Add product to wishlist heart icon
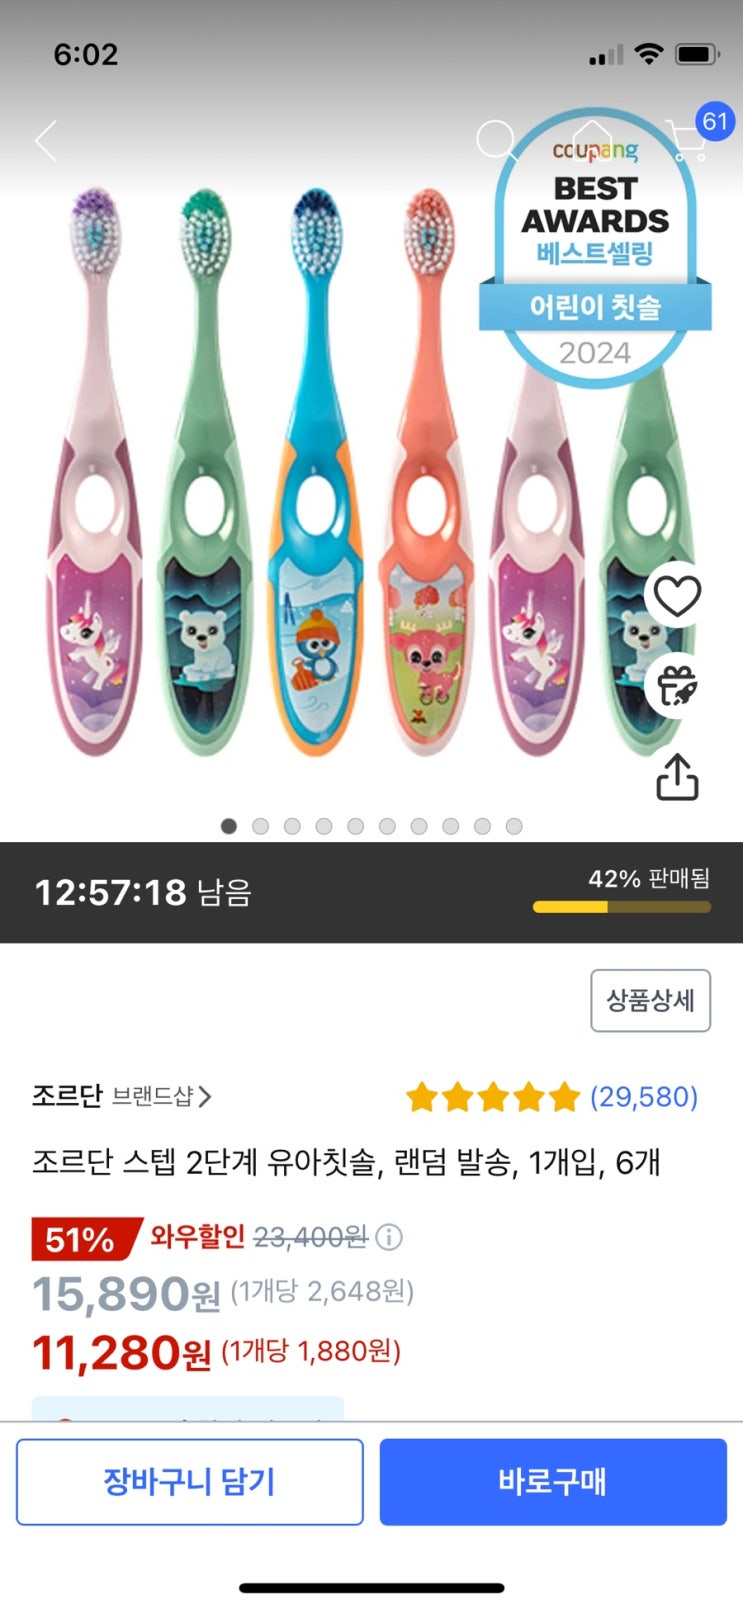Screen dimensions: 743x1609 click(x=677, y=596)
